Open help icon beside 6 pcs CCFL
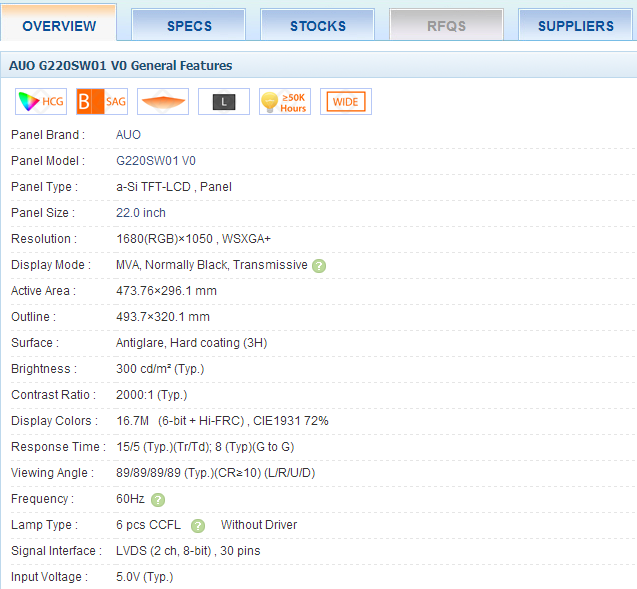 (198, 526)
